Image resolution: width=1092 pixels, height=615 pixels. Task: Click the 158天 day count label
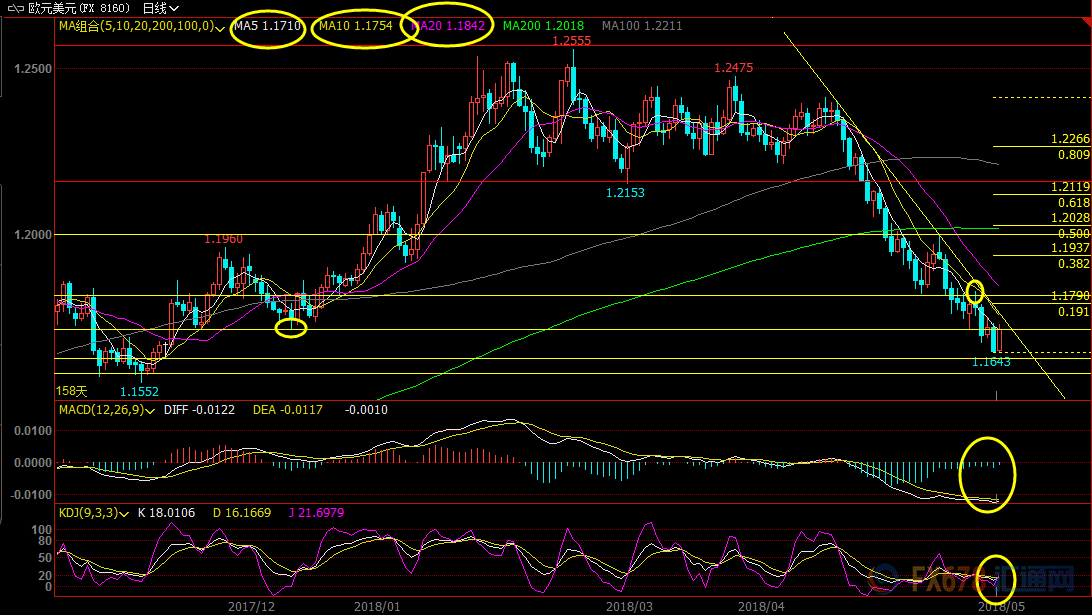pos(72,391)
